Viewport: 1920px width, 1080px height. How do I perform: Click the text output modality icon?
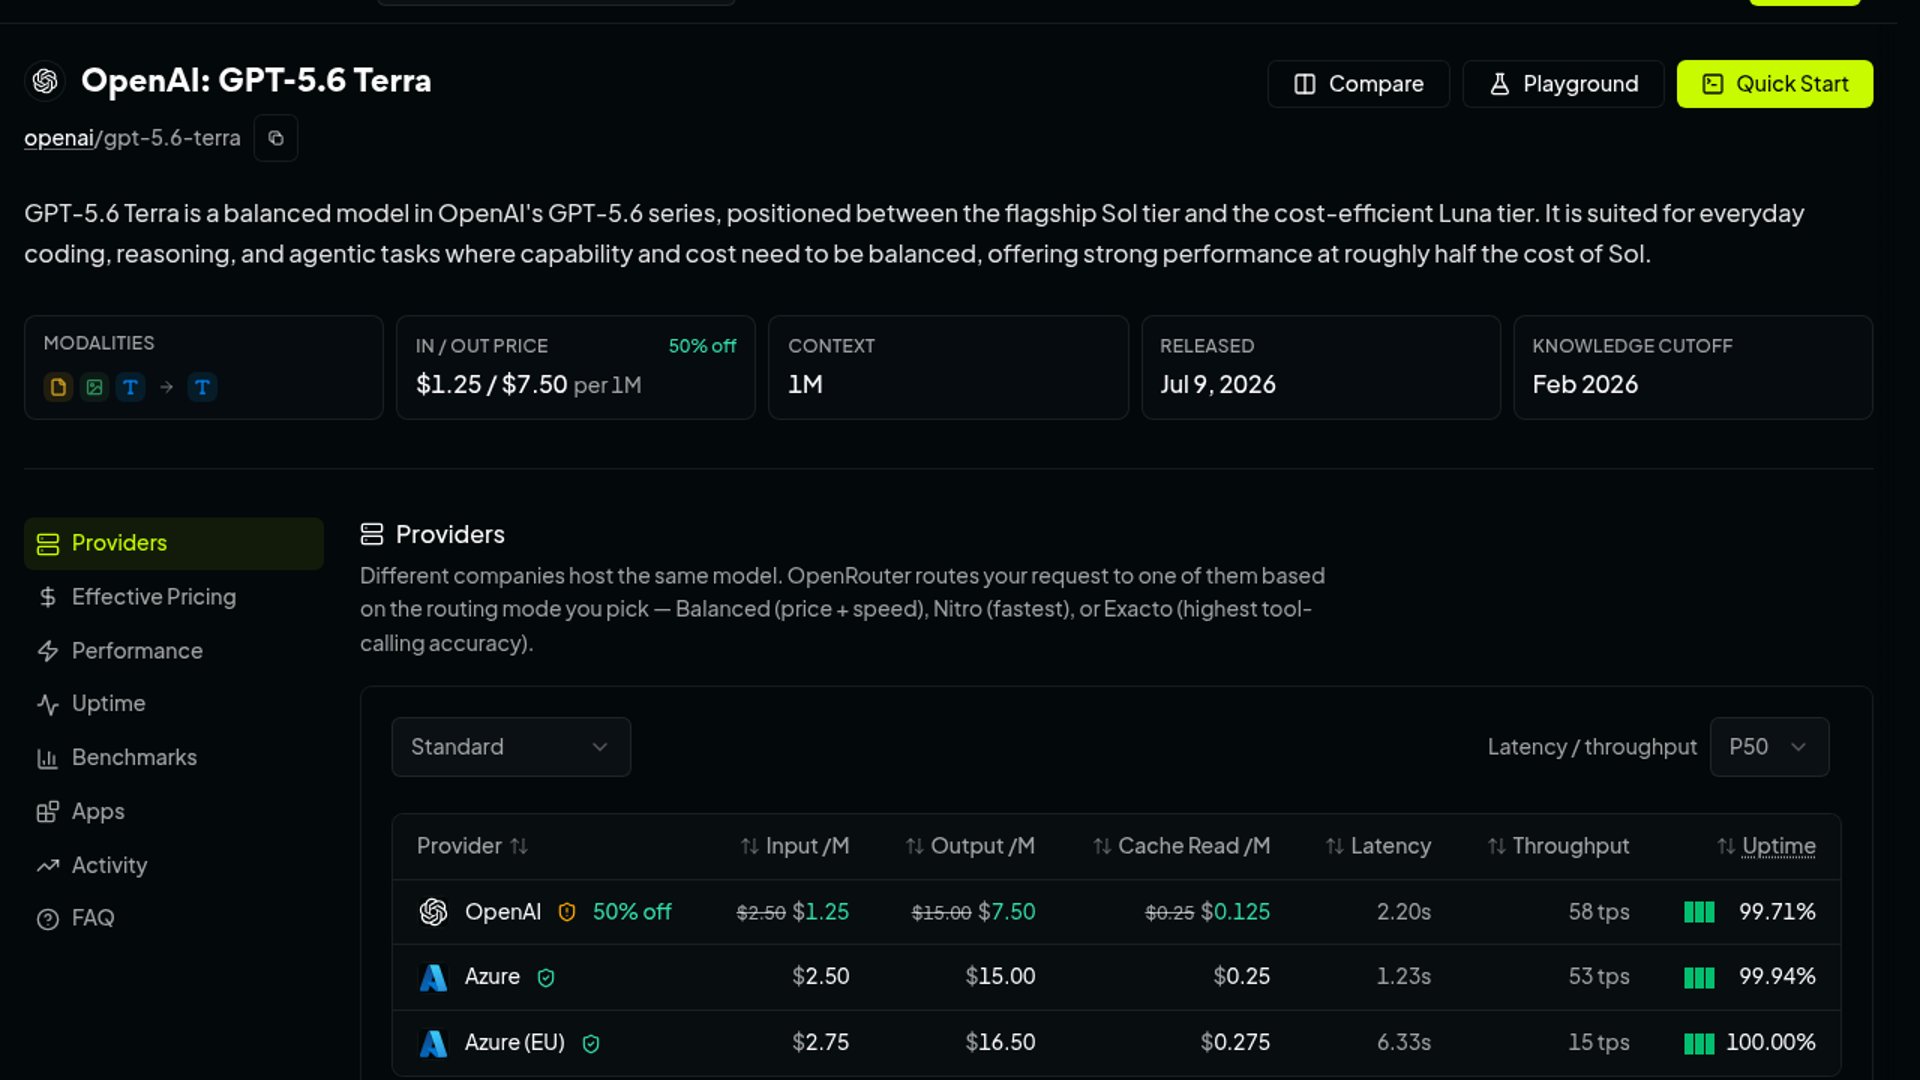[202, 387]
